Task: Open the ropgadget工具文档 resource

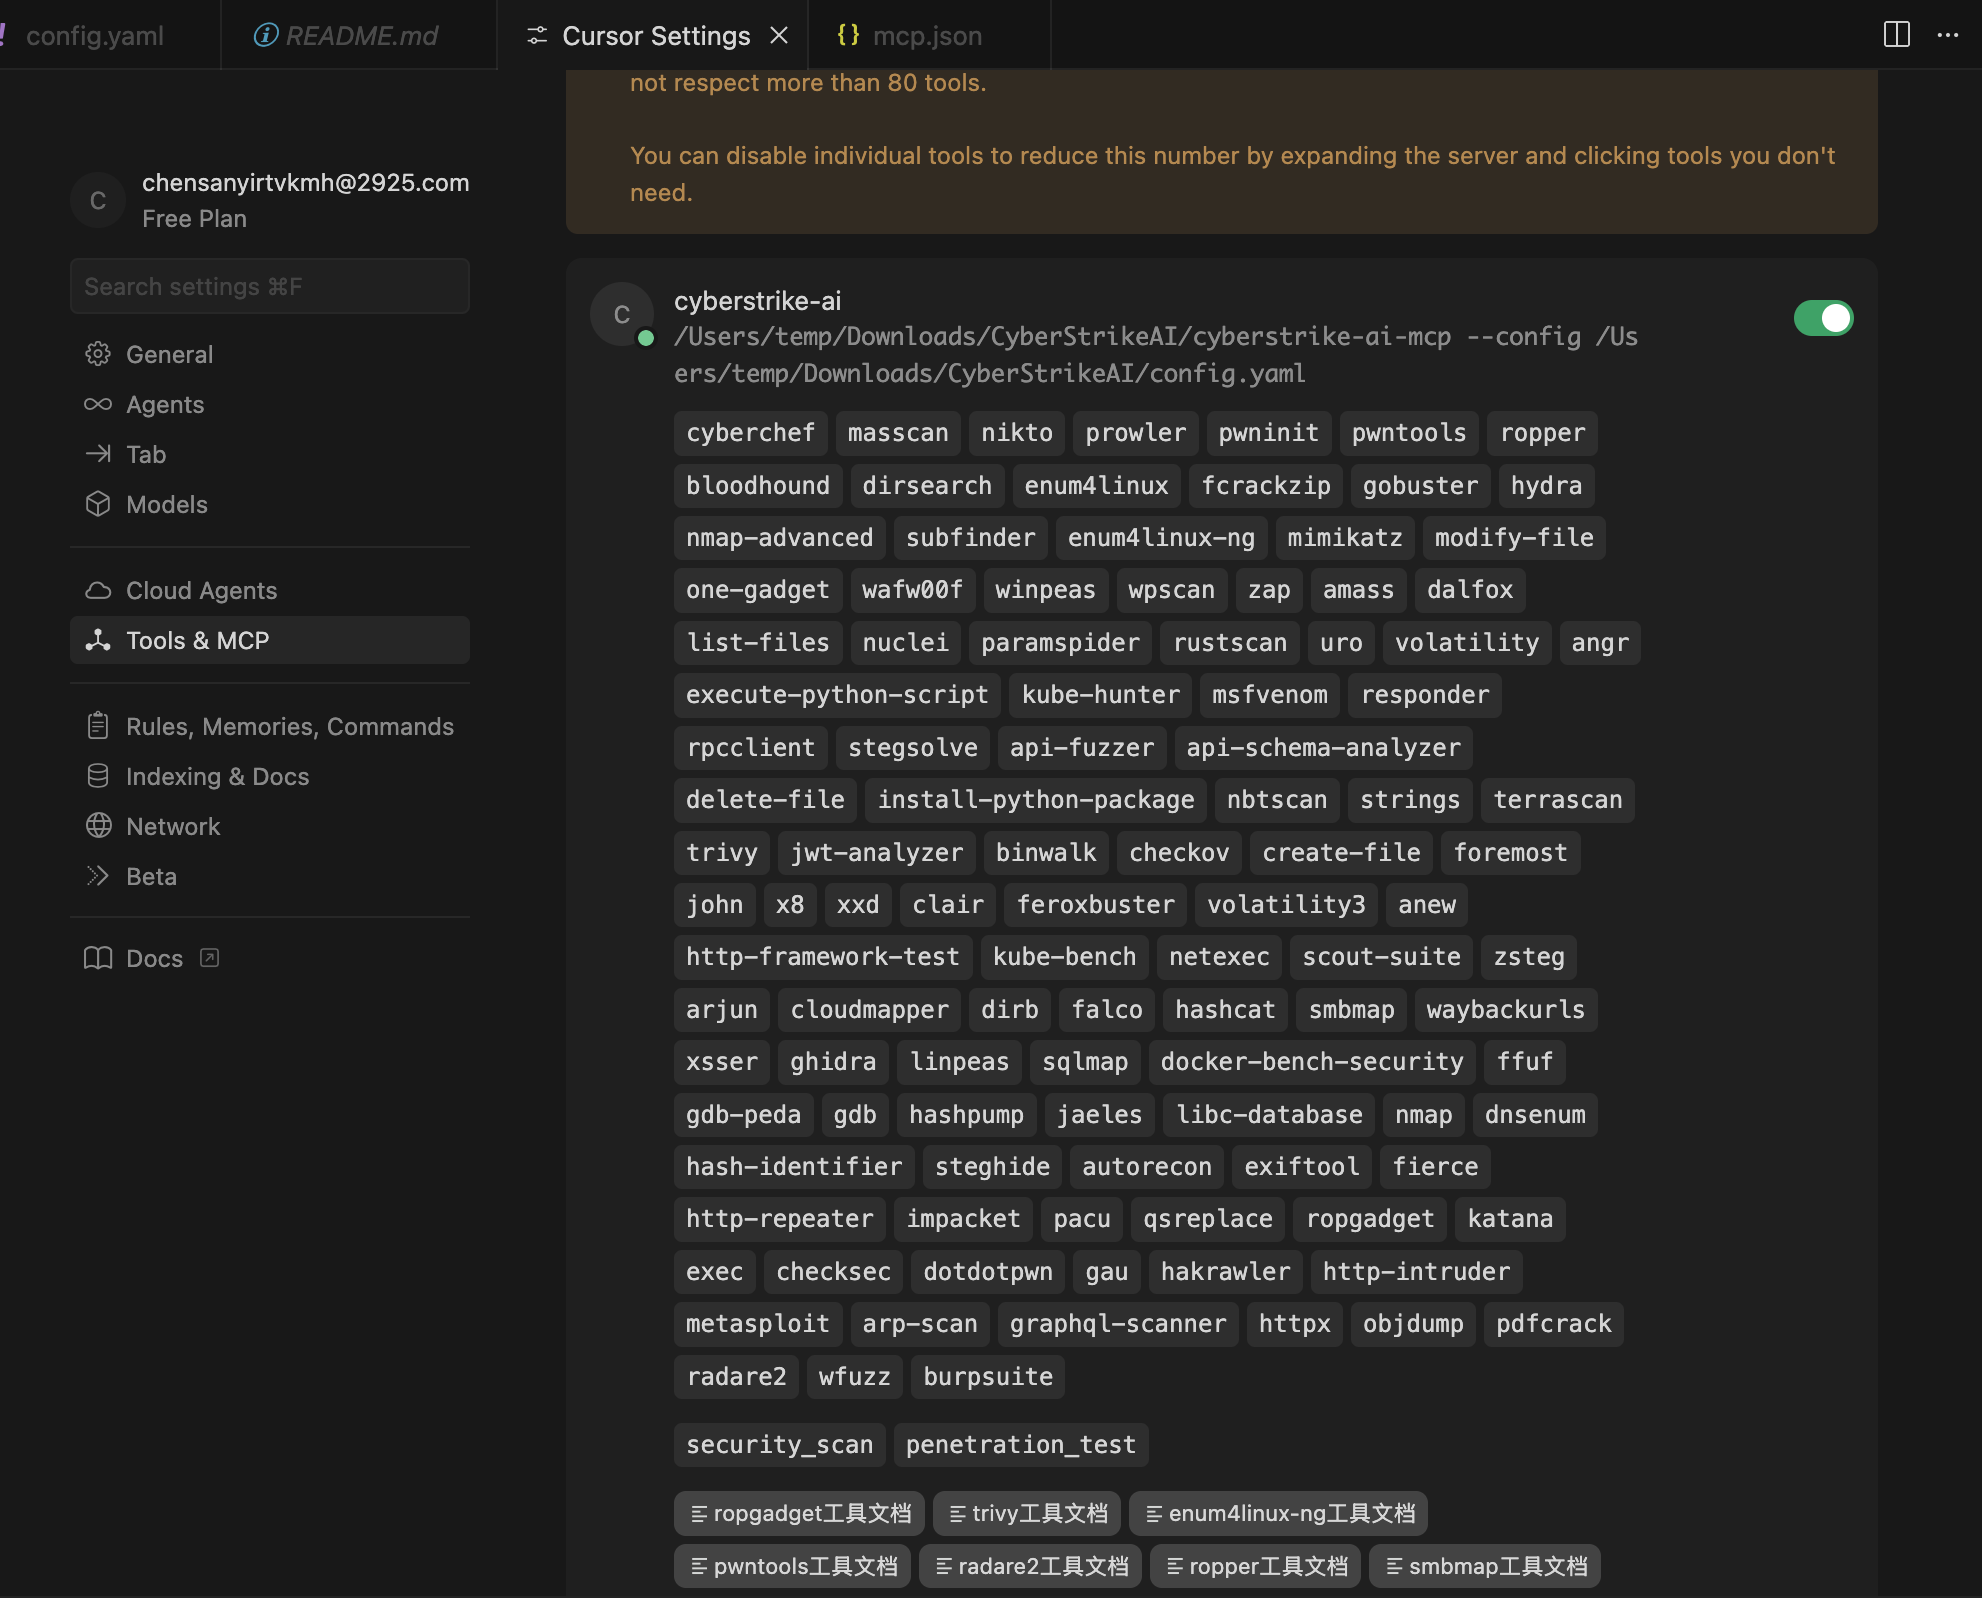Action: point(799,1513)
